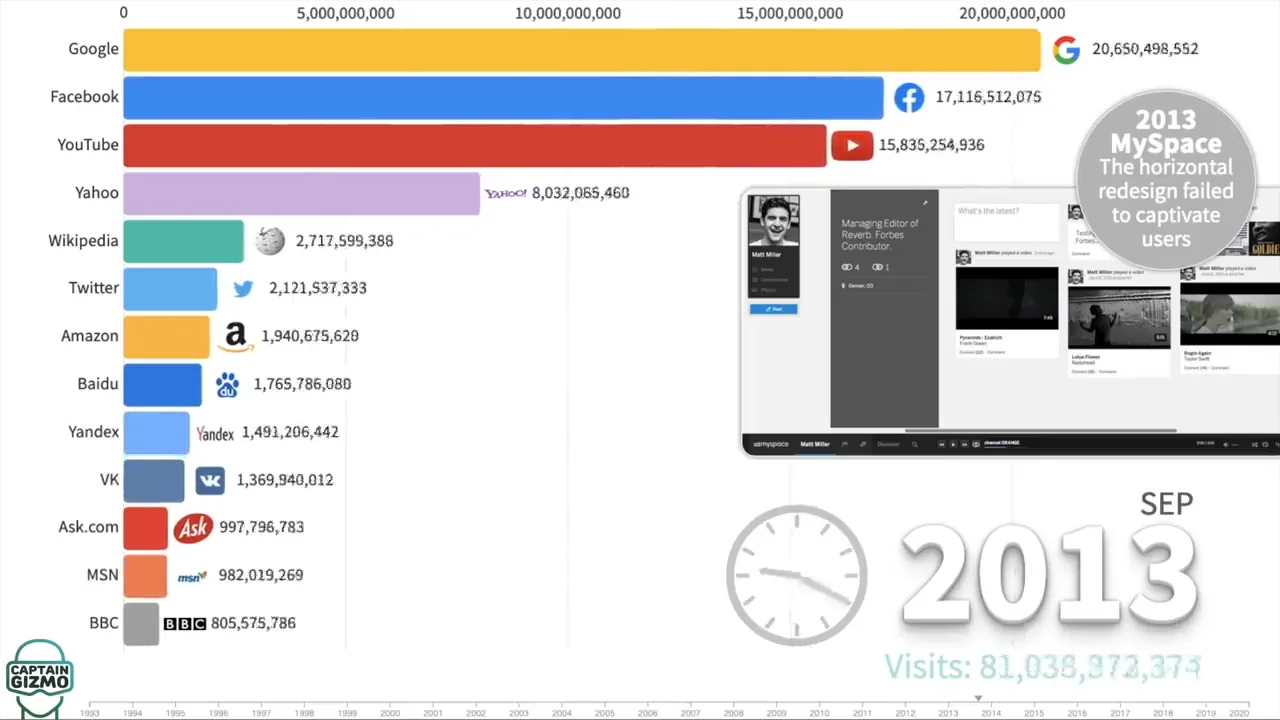The image size is (1280, 720).
Task: Click the YouTube play-button logo
Action: 852,145
